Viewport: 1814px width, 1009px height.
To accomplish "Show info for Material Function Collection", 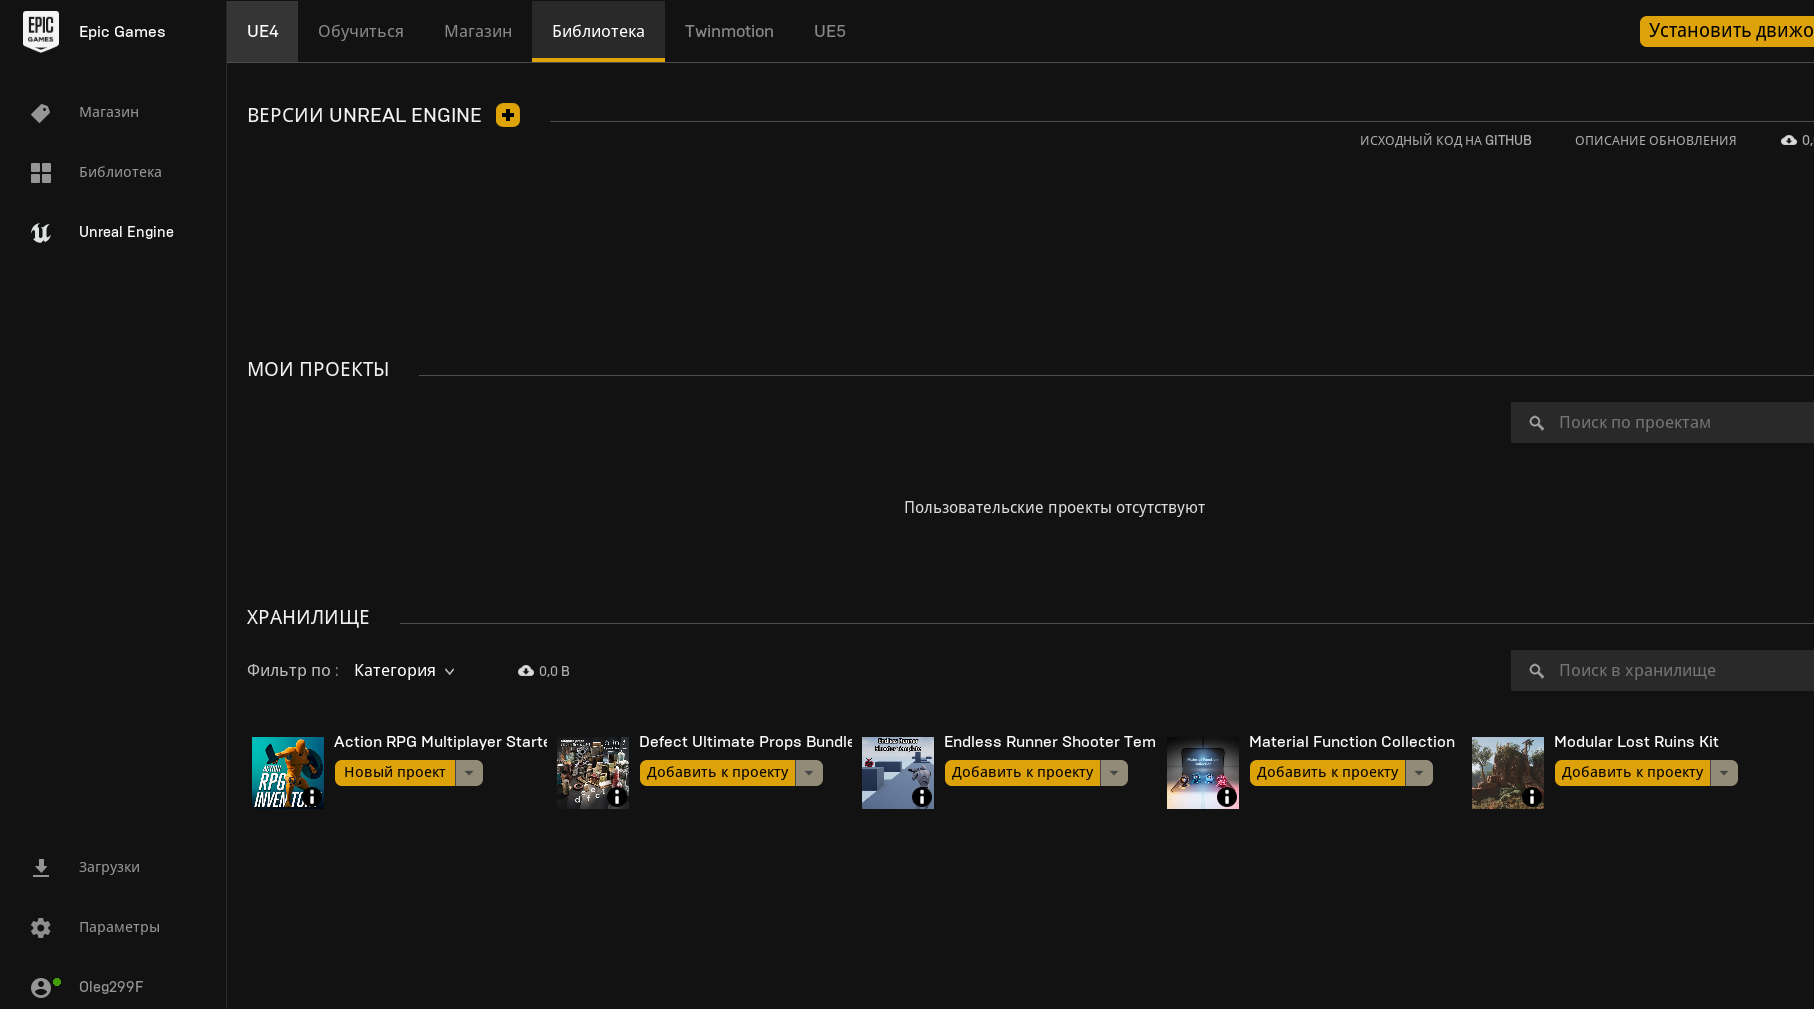I will click(x=1227, y=797).
